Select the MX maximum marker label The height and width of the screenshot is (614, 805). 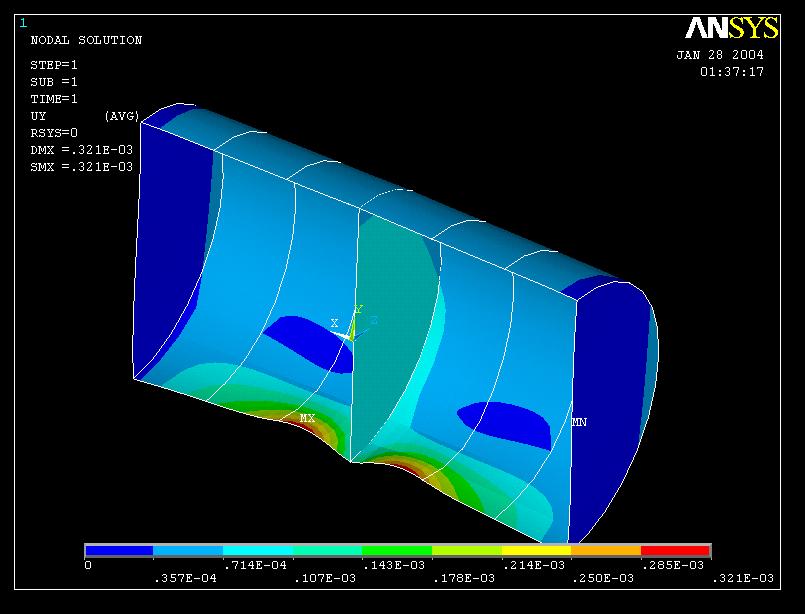click(307, 418)
